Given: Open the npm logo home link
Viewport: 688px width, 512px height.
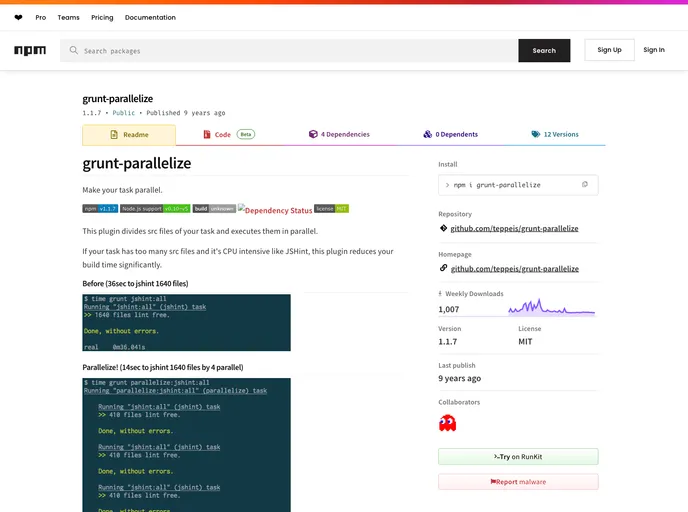Looking at the screenshot, I should [30, 50].
